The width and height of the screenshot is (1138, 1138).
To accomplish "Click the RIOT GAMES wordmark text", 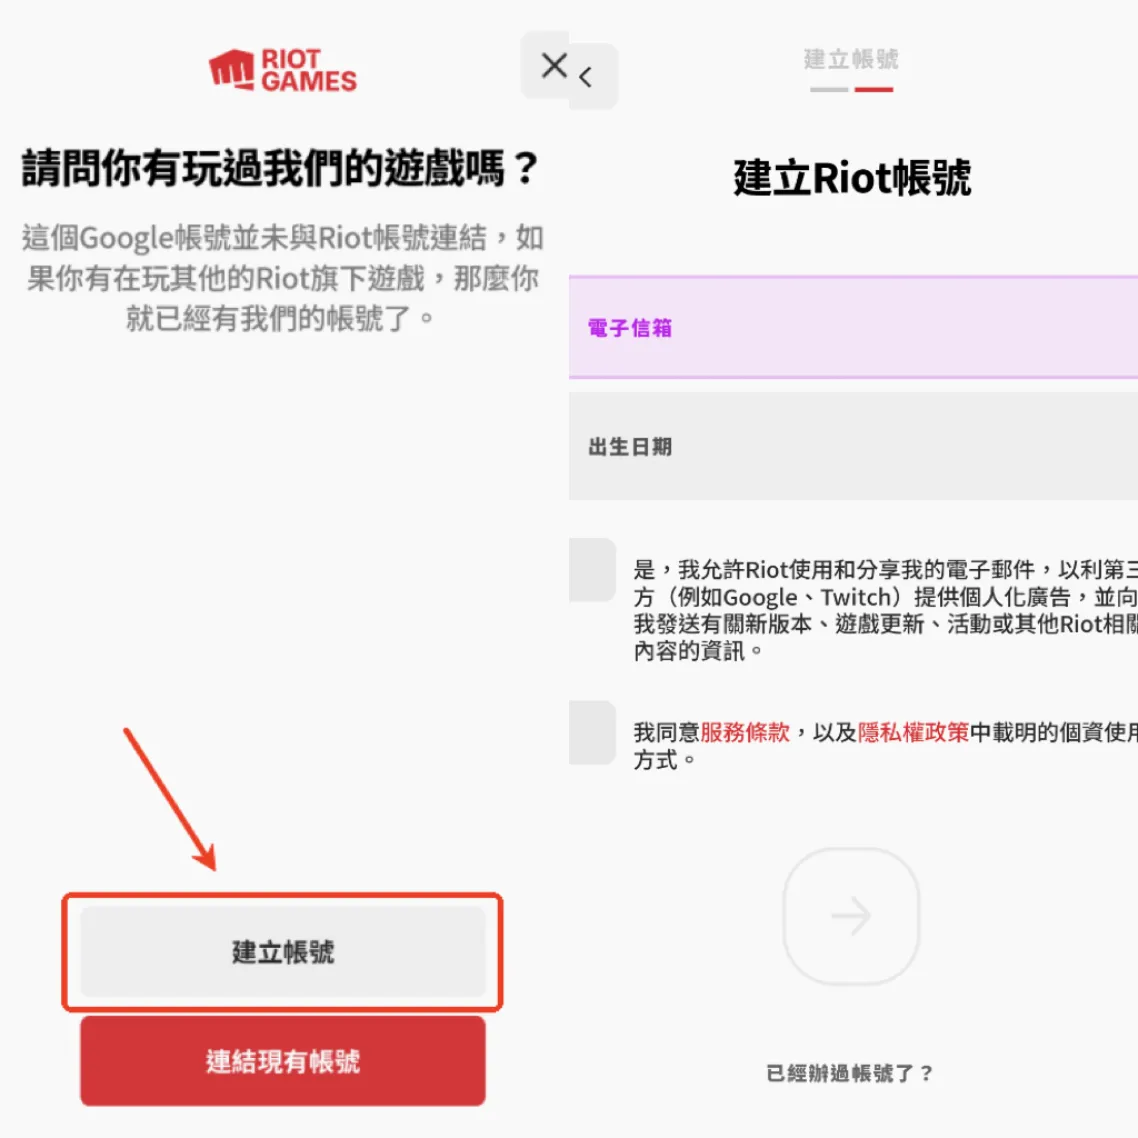I will 308,70.
